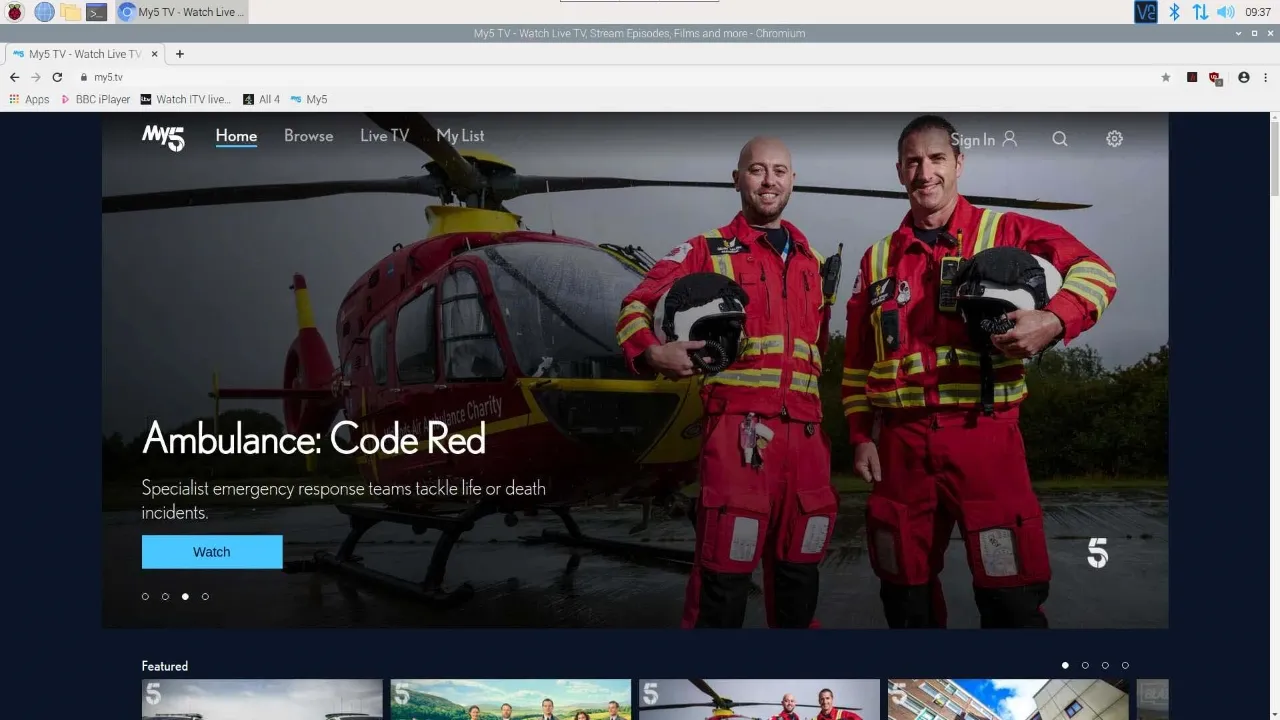Select the first Featured pagination dot
Viewport: 1280px width, 720px height.
coord(1065,664)
